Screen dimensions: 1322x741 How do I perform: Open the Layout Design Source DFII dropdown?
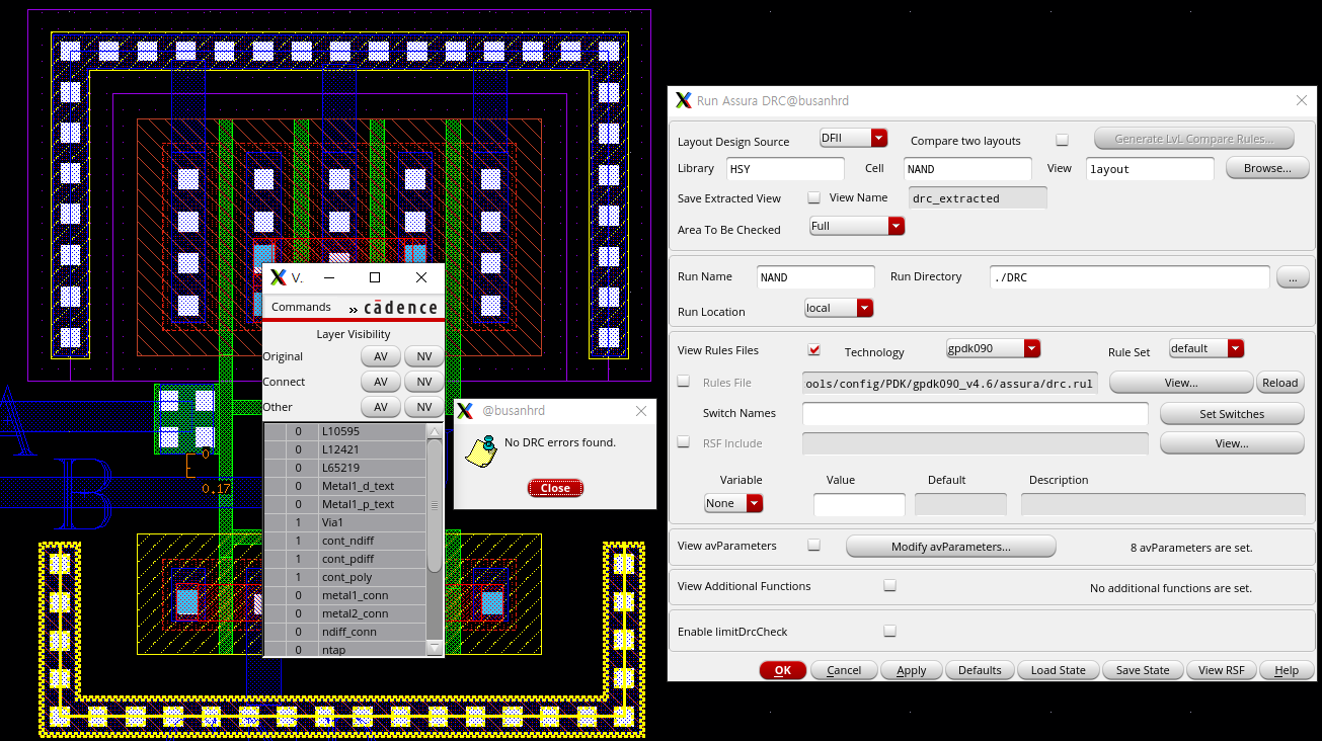pos(853,138)
